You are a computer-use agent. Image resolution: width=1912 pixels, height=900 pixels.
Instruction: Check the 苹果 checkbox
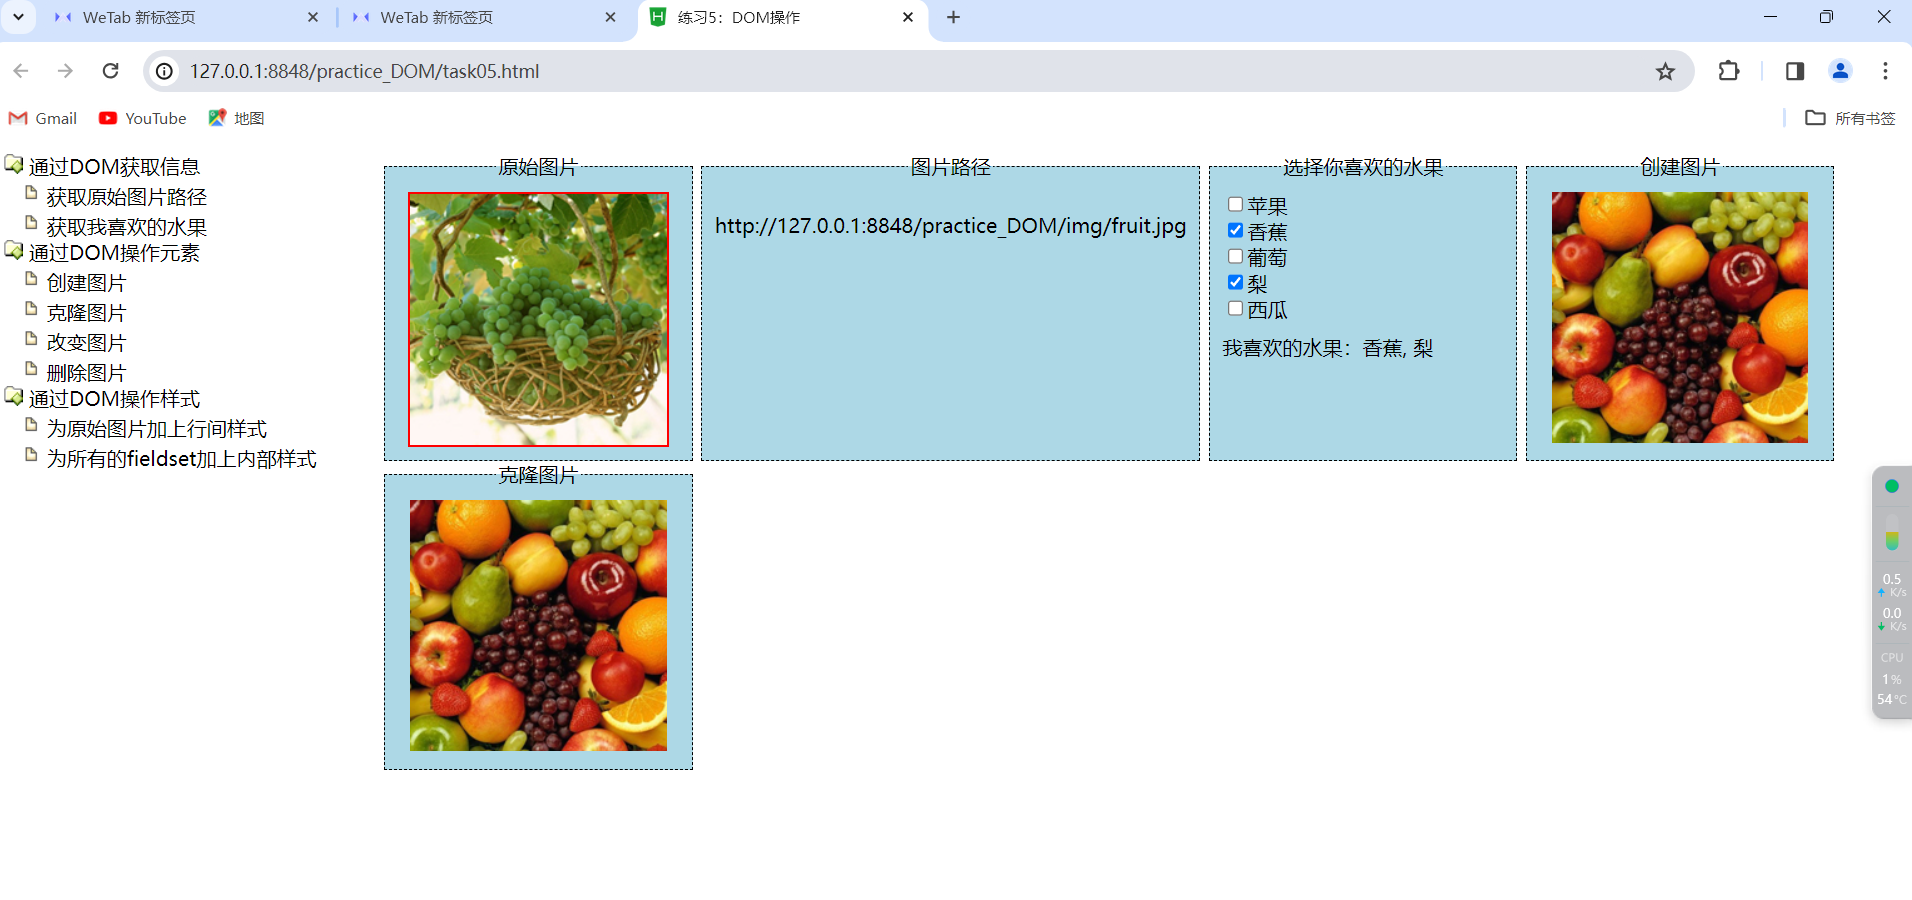pyautogui.click(x=1235, y=205)
